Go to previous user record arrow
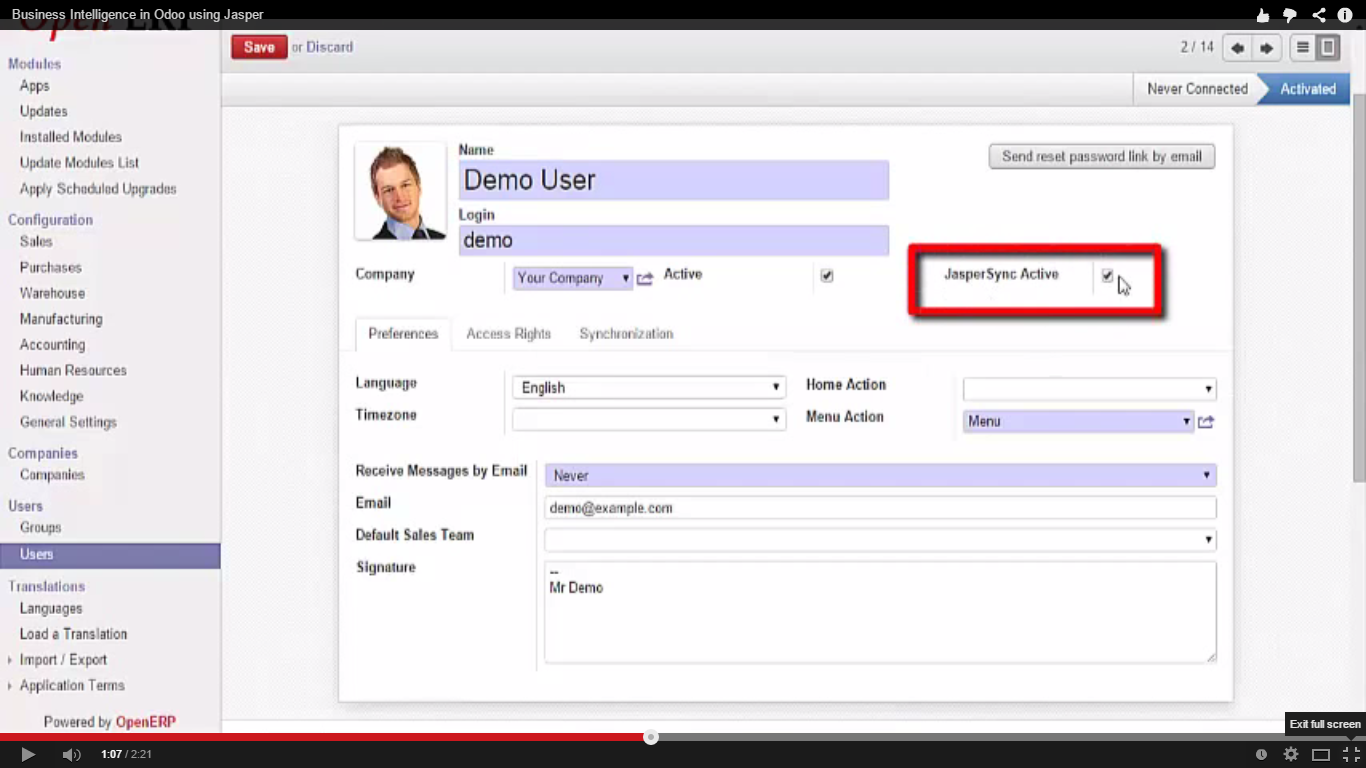Viewport: 1366px width, 768px height. [x=1238, y=48]
